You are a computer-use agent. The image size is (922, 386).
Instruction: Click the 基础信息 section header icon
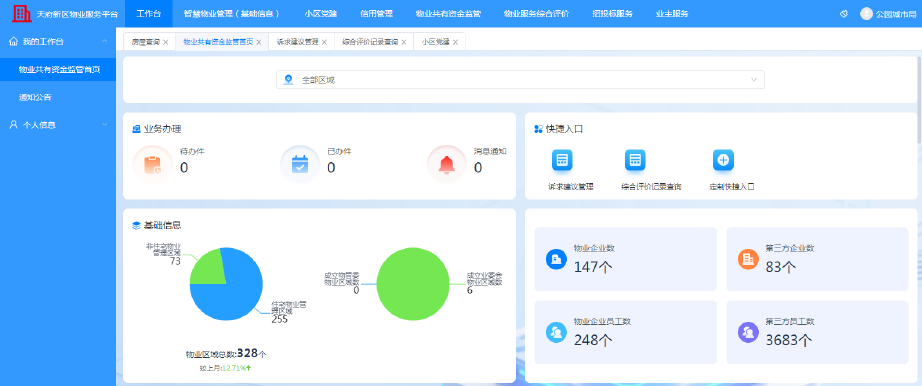tap(136, 225)
